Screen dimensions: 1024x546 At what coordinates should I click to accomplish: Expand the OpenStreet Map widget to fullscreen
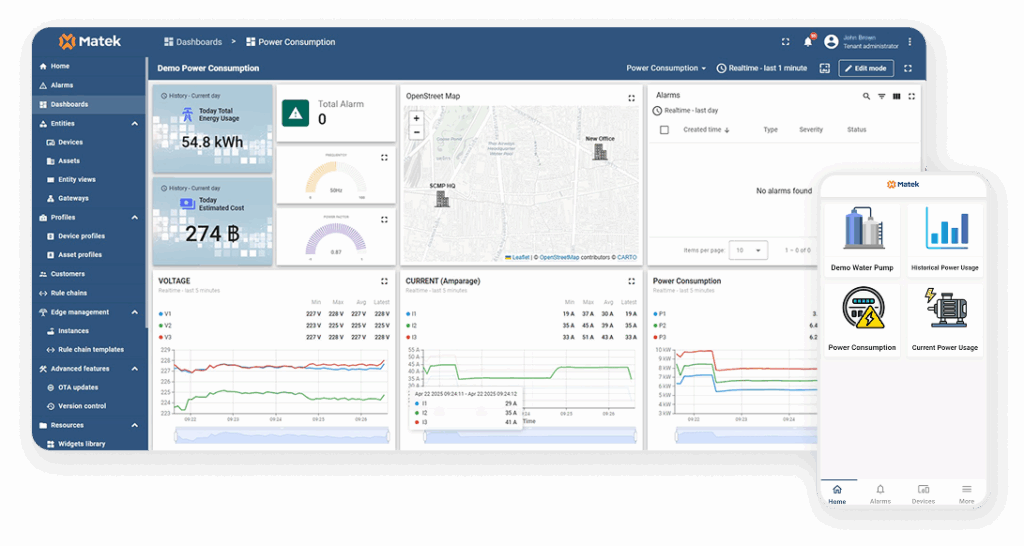tap(631, 98)
